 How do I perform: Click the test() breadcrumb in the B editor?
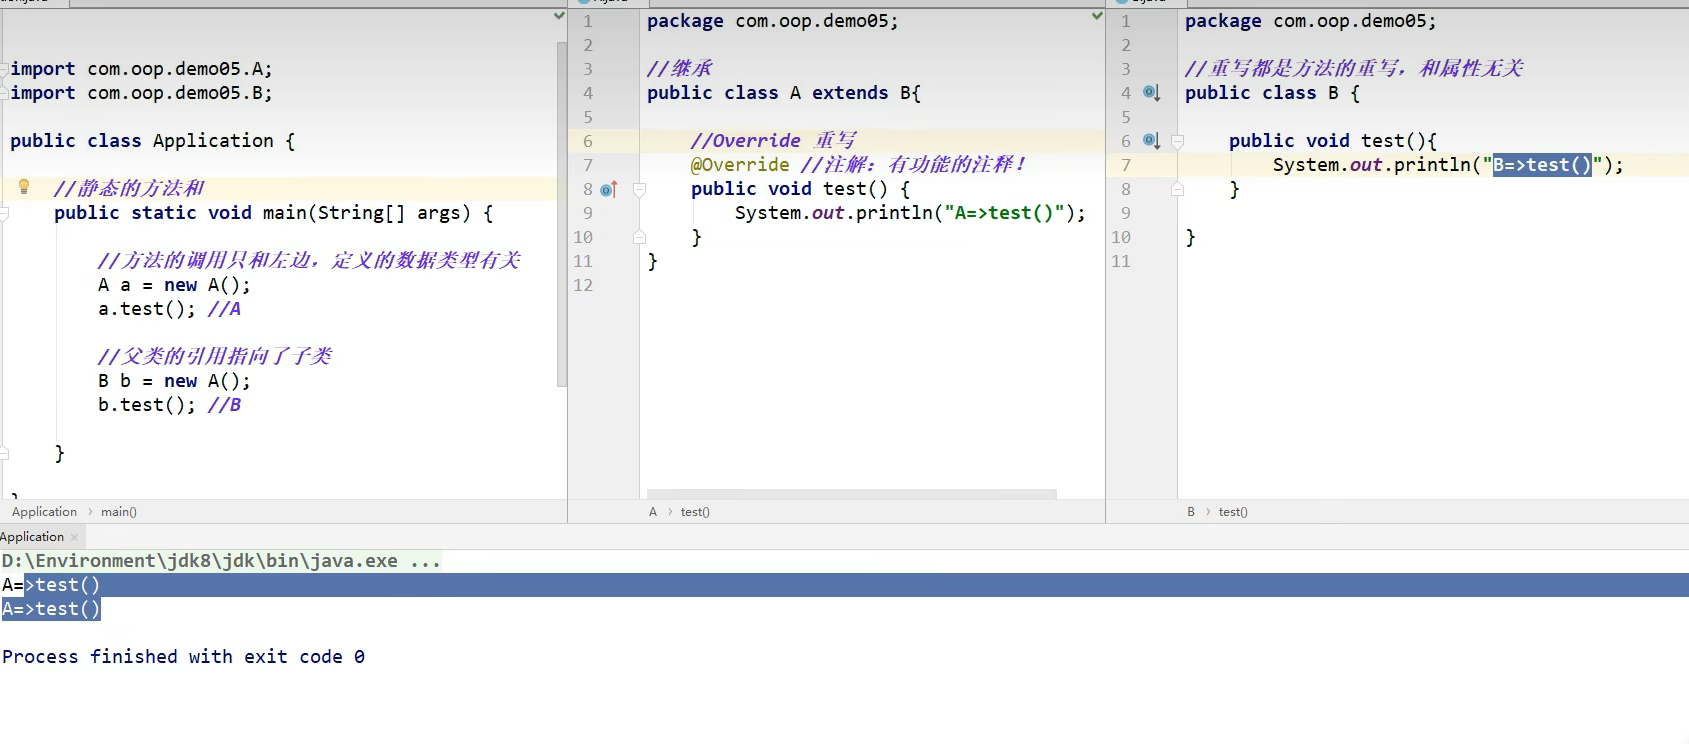point(1233,512)
